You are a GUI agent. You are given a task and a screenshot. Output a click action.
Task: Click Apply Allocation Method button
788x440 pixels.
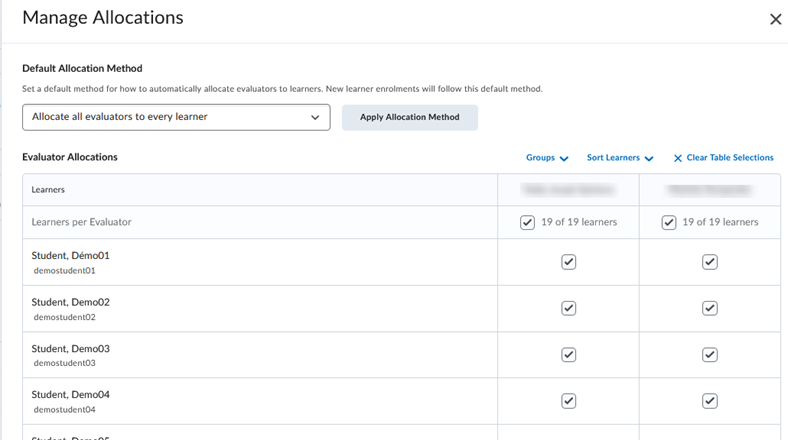tap(409, 117)
